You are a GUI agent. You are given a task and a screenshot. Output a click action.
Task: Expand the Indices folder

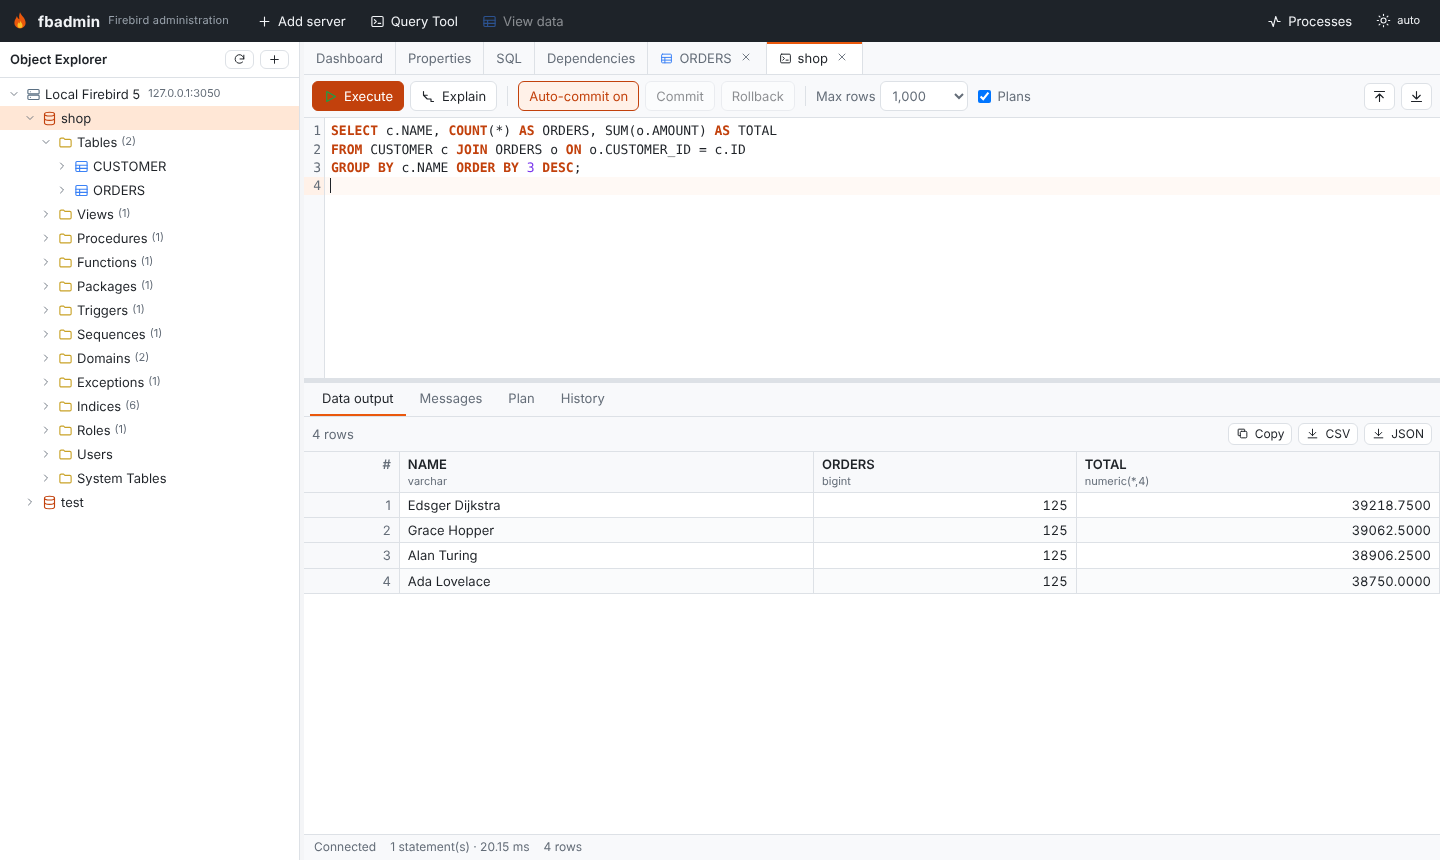coord(46,406)
